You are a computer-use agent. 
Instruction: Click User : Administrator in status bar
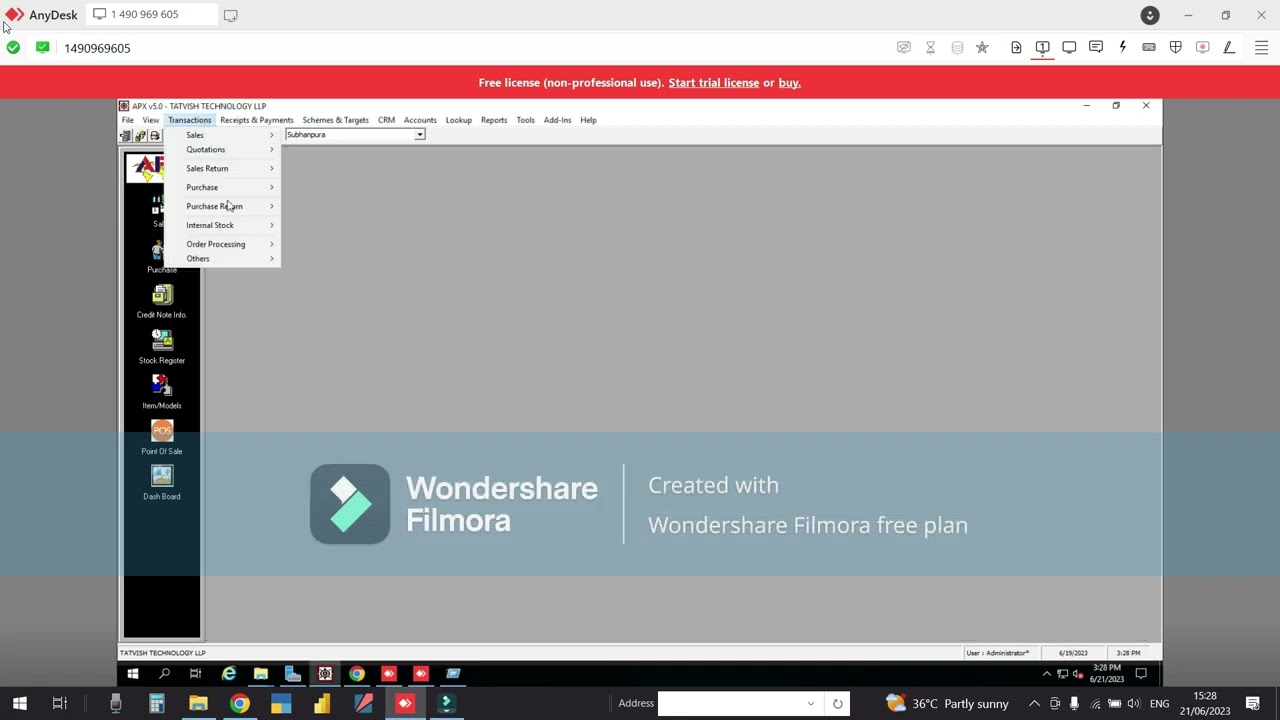[997, 653]
